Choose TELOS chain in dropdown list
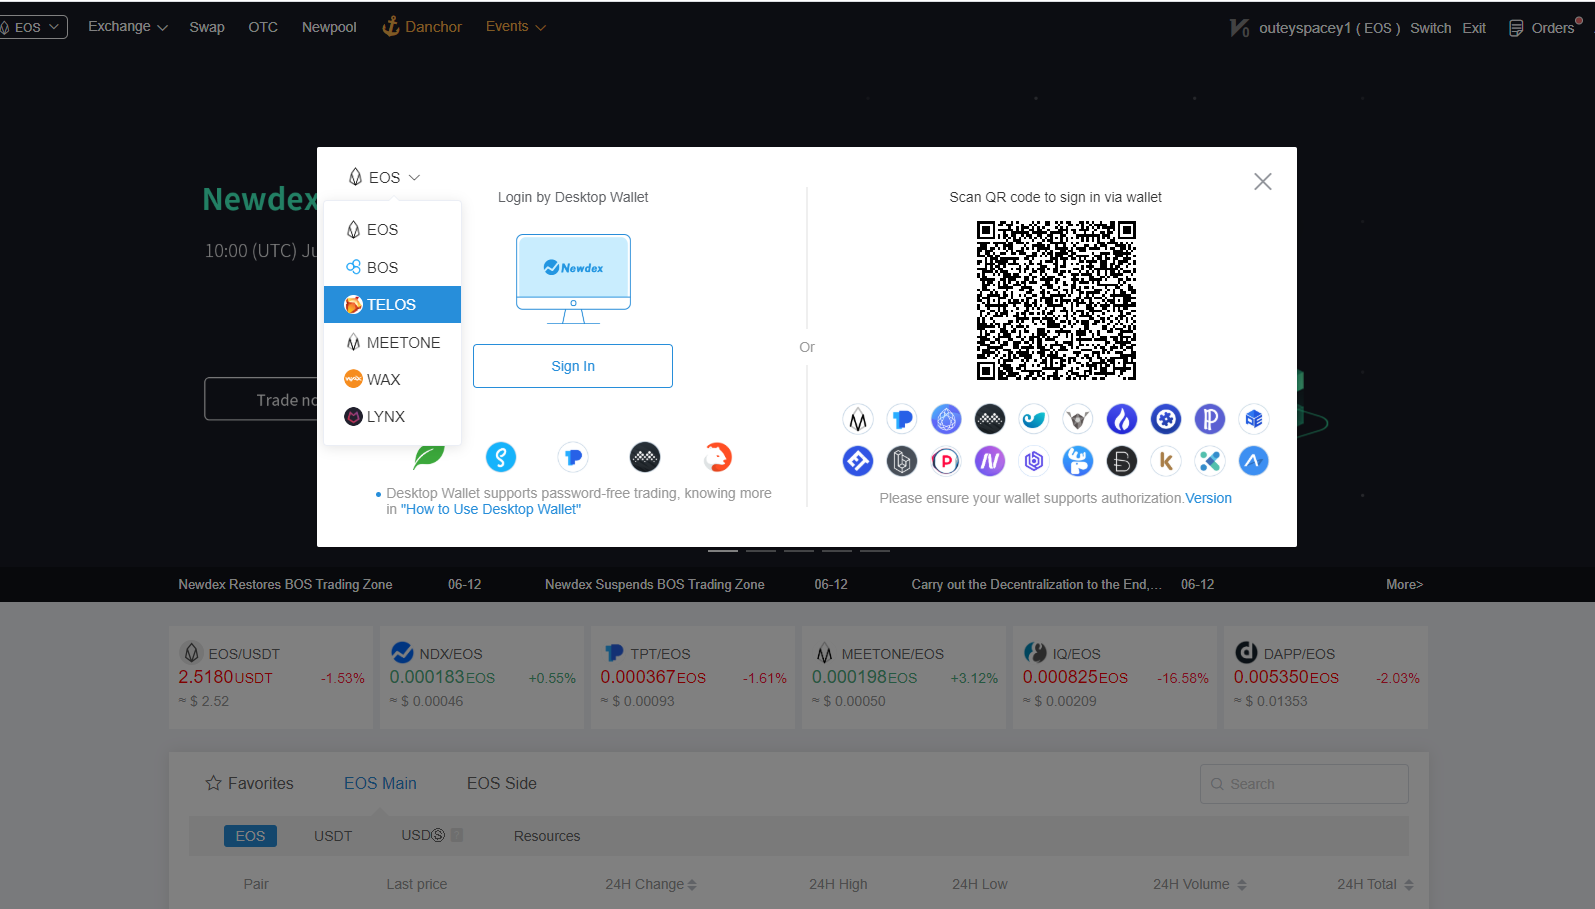Viewport: 1595px width, 909px height. pyautogui.click(x=392, y=305)
